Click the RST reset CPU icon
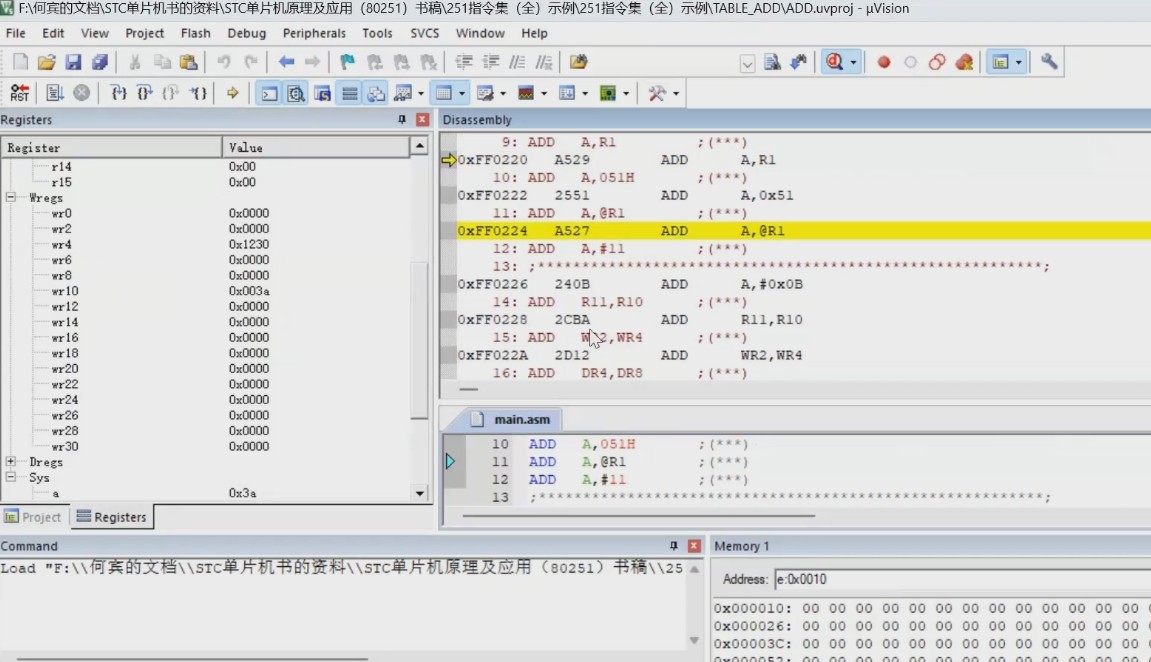 [x=19, y=93]
